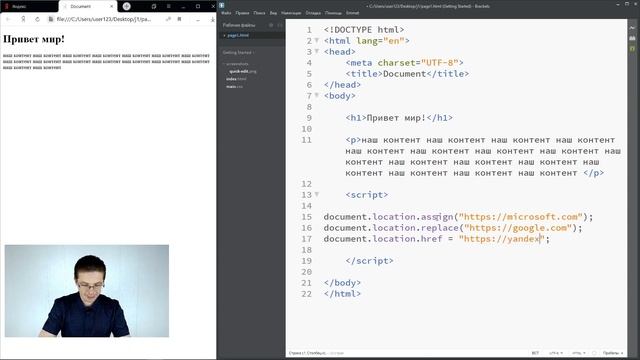The height and width of the screenshot is (360, 640).
Task: Open the Getting Started project dropdown
Action: [238, 53]
